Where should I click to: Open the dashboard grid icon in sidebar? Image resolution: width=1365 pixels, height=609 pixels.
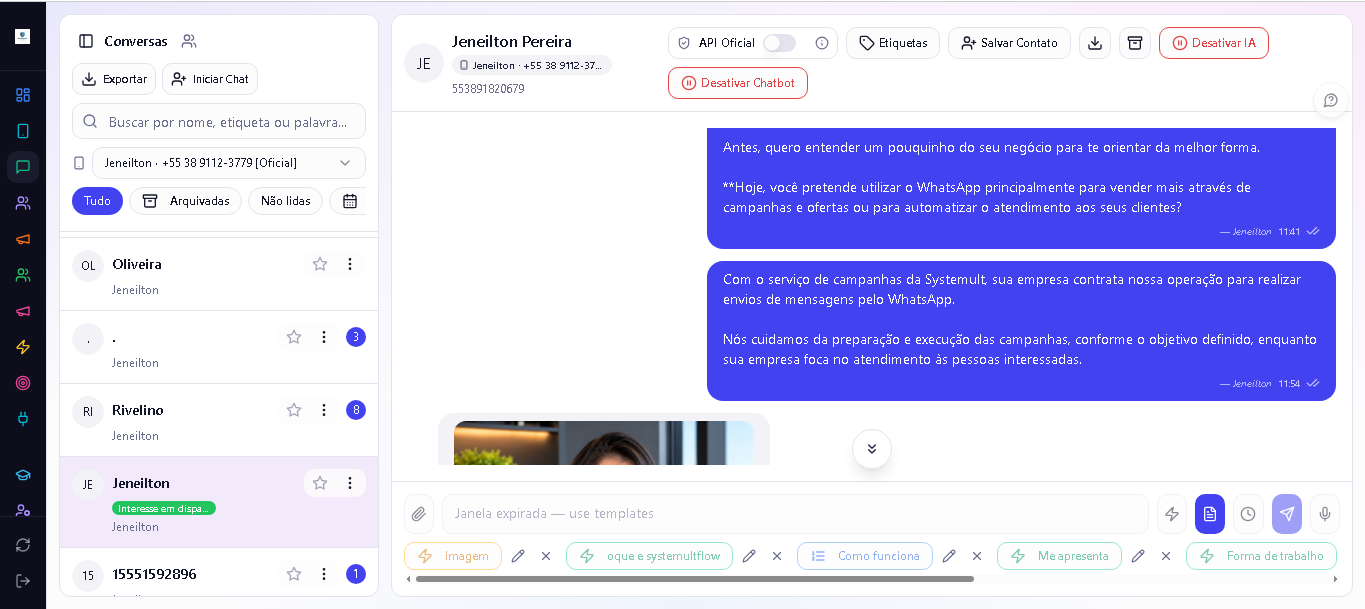pyautogui.click(x=23, y=95)
